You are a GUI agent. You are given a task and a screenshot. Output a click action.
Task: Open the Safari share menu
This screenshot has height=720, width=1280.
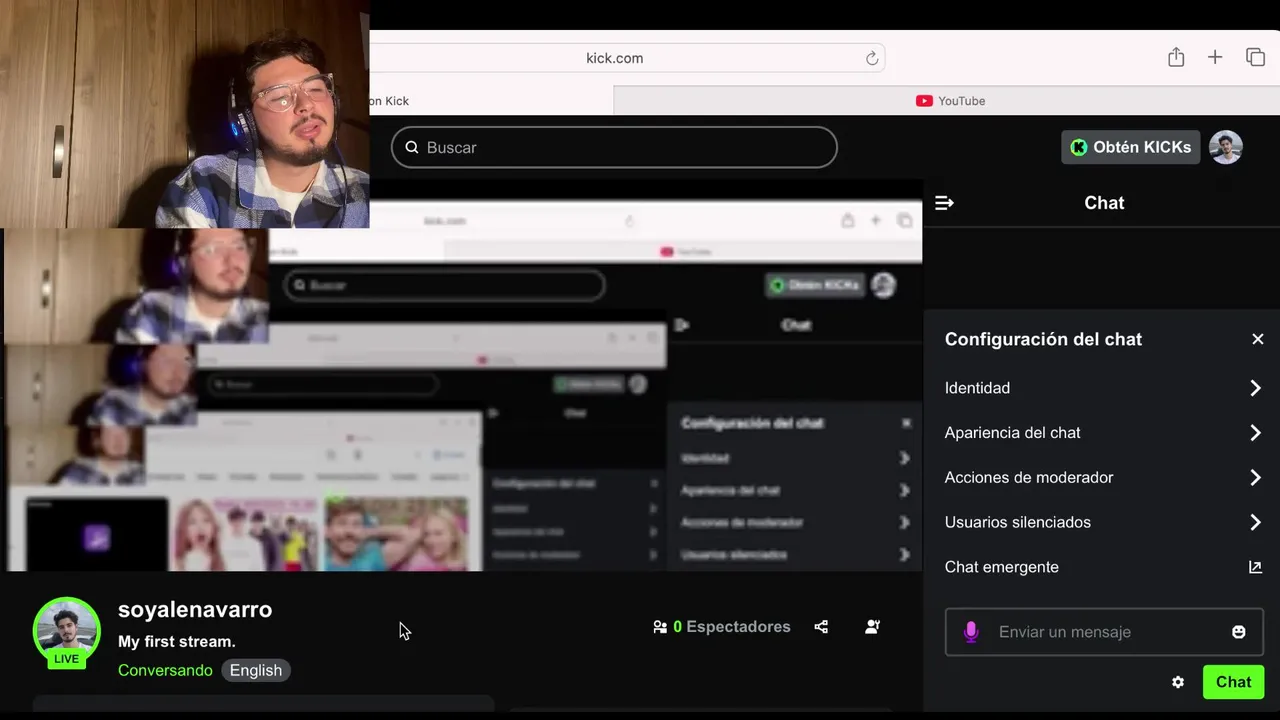click(1176, 57)
